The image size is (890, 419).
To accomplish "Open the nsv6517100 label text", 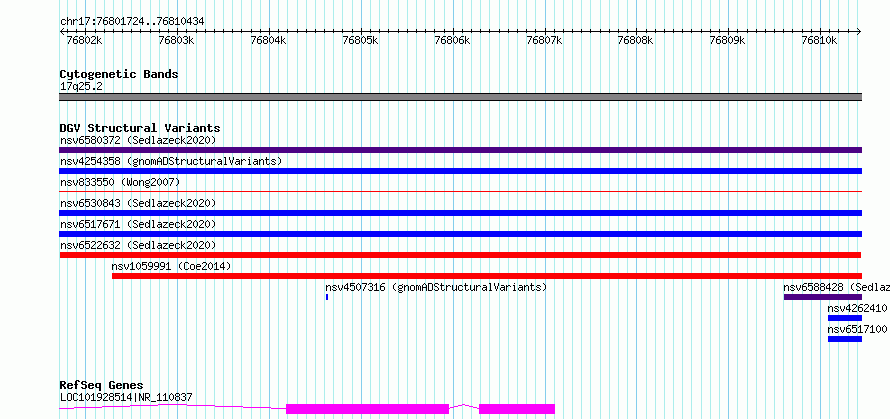I will pyautogui.click(x=857, y=329).
